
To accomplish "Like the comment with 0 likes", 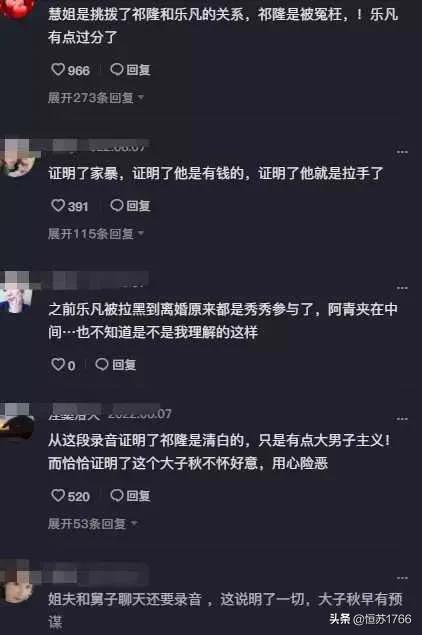I will point(58,364).
